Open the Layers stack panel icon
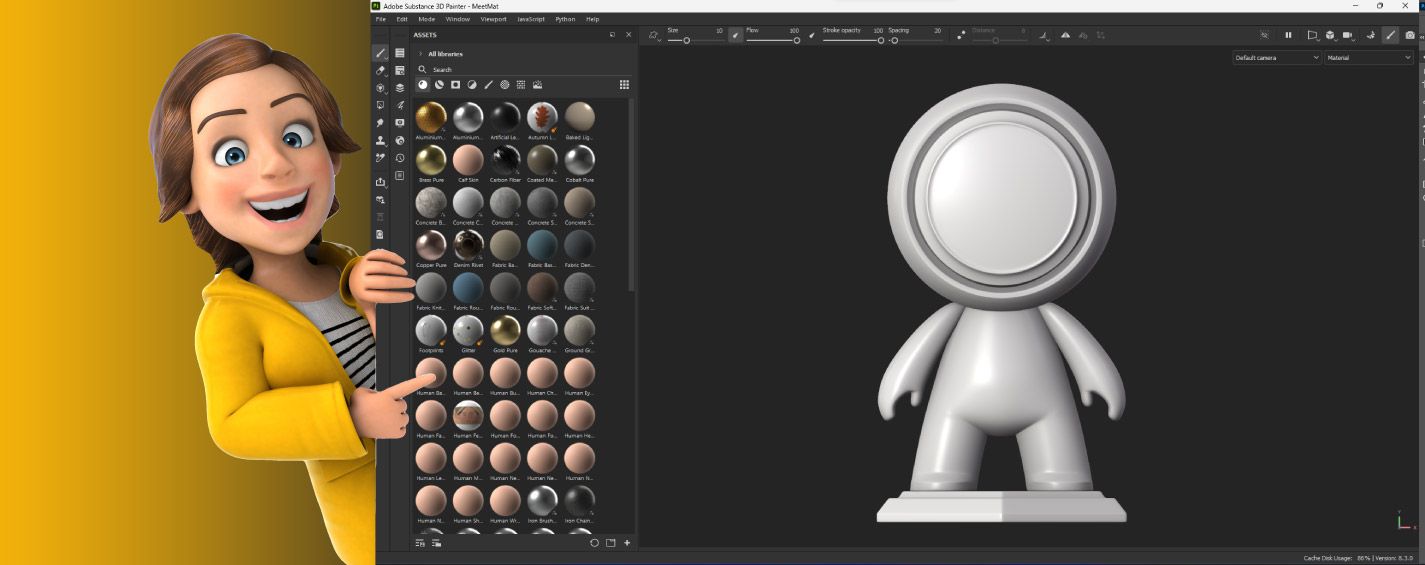The height and width of the screenshot is (565, 1425). point(399,88)
